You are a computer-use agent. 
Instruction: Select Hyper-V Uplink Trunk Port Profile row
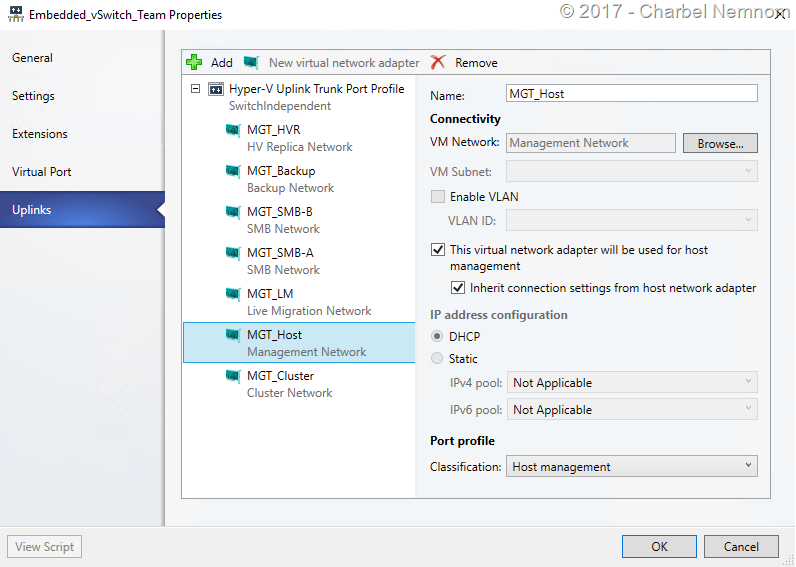click(x=299, y=97)
